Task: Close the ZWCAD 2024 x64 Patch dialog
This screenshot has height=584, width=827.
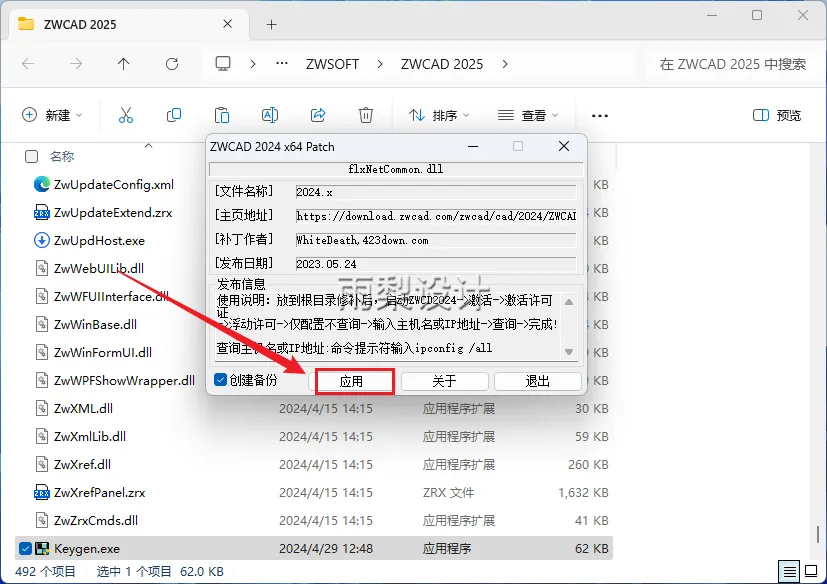Action: [564, 146]
